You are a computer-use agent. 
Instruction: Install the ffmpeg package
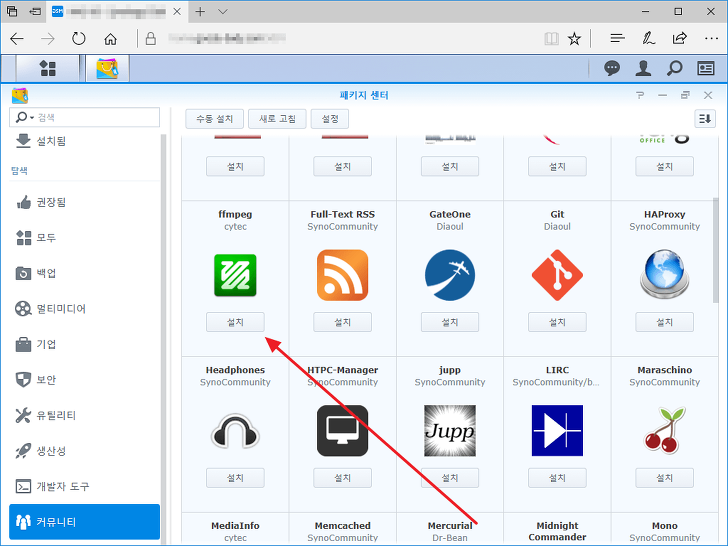(235, 322)
